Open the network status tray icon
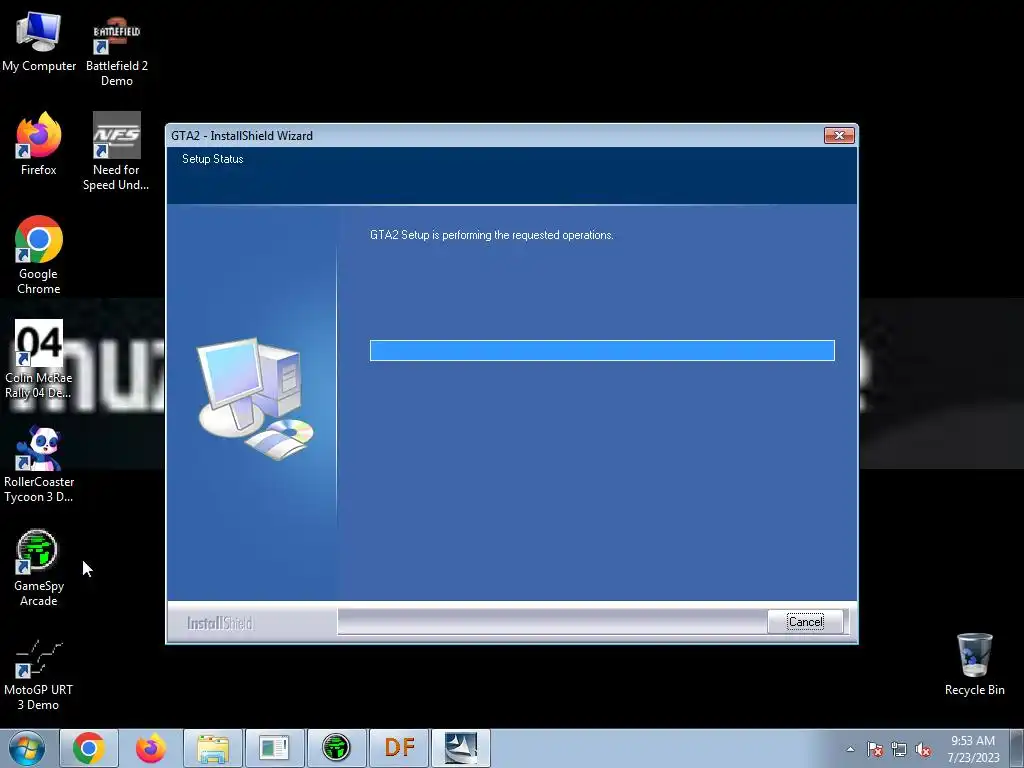The height and width of the screenshot is (768, 1024). tap(899, 749)
